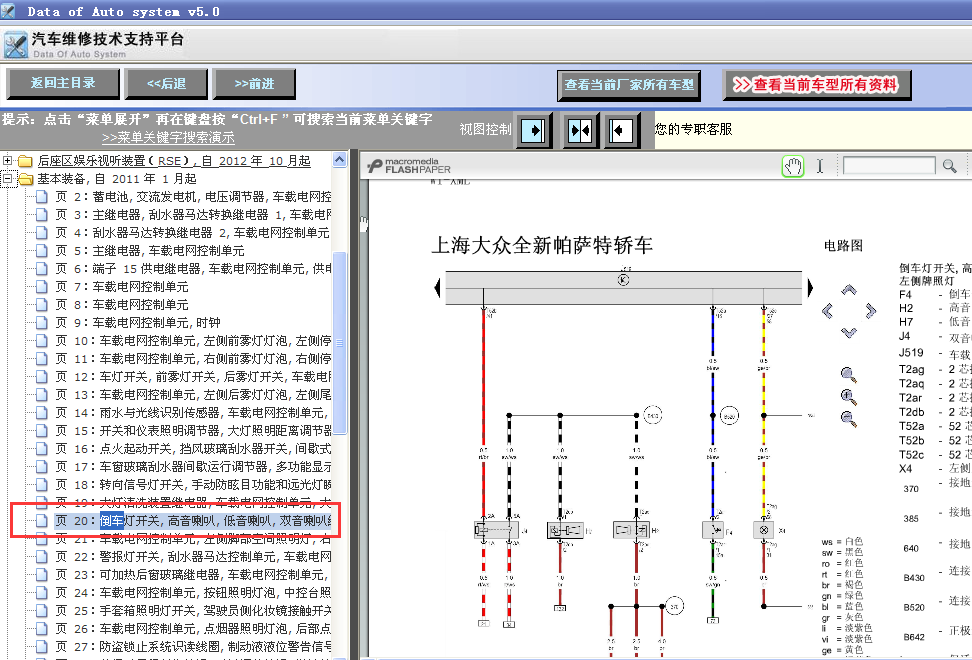Open 查看当前厂家所有车型
Viewport: 972px width, 660px height.
629,85
